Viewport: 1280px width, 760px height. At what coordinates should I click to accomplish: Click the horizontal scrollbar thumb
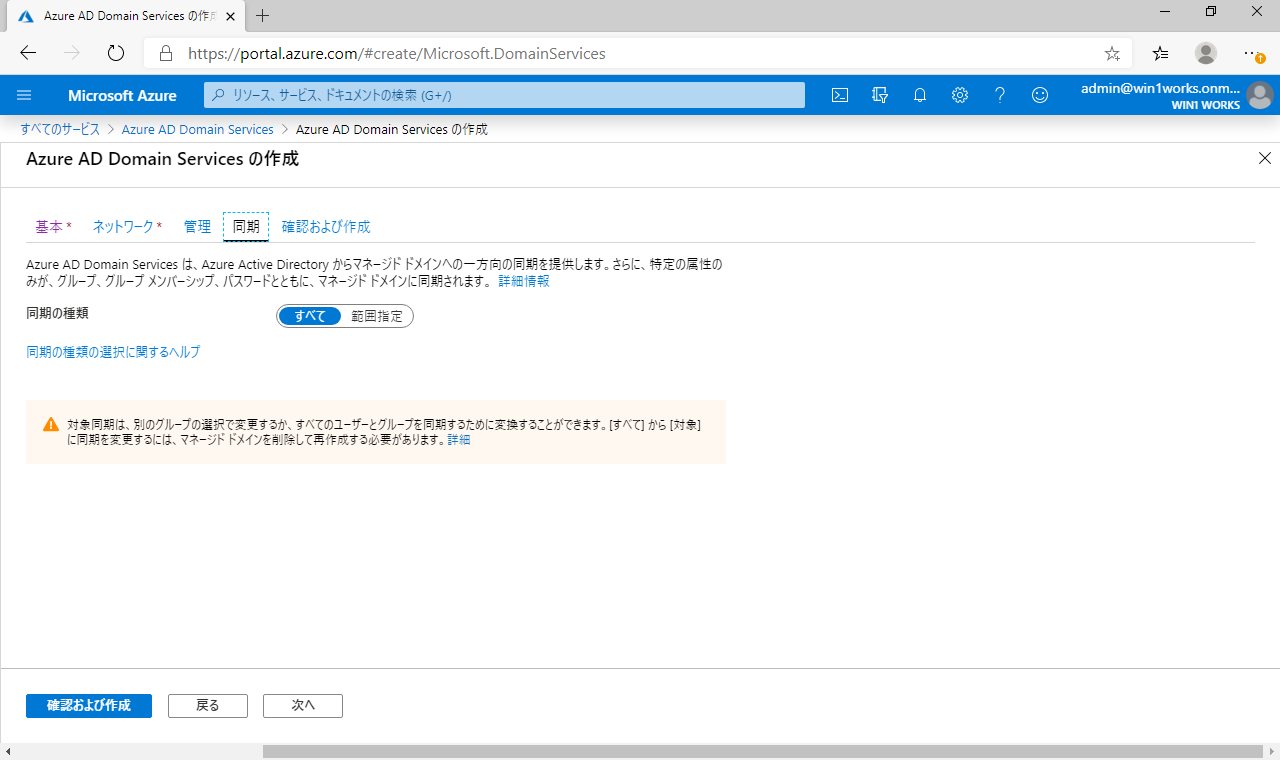tap(763, 751)
